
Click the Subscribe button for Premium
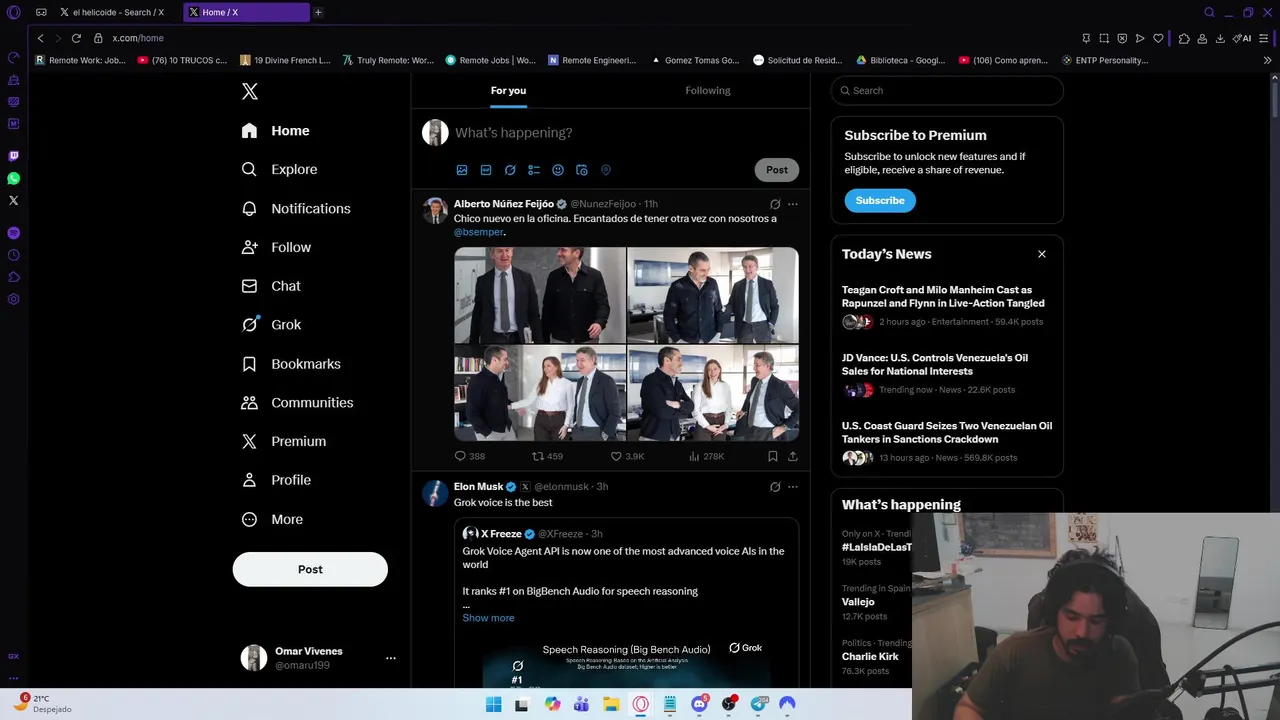(880, 201)
